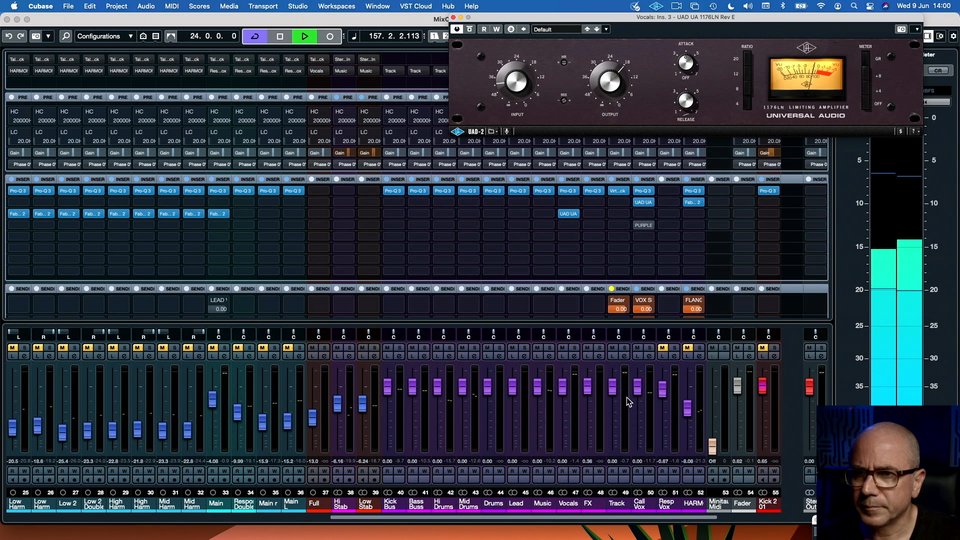Open channel 25 Tal..ck input routing

coord(17,59)
